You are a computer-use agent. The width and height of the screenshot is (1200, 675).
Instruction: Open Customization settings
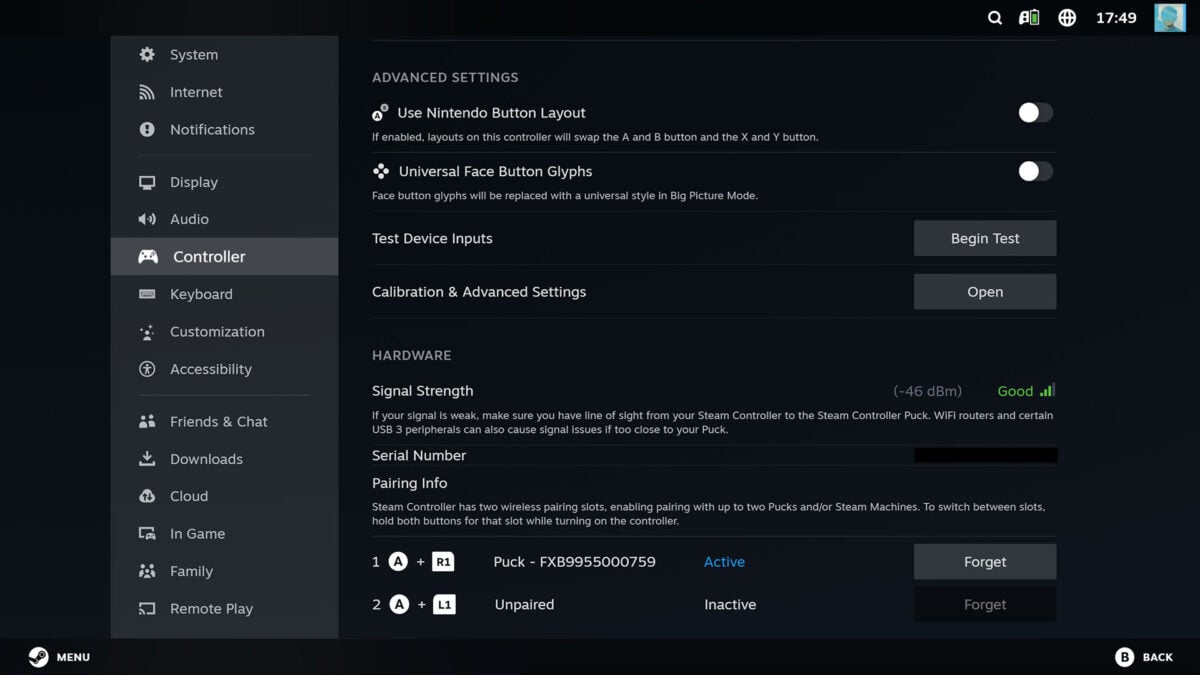pyautogui.click(x=224, y=332)
